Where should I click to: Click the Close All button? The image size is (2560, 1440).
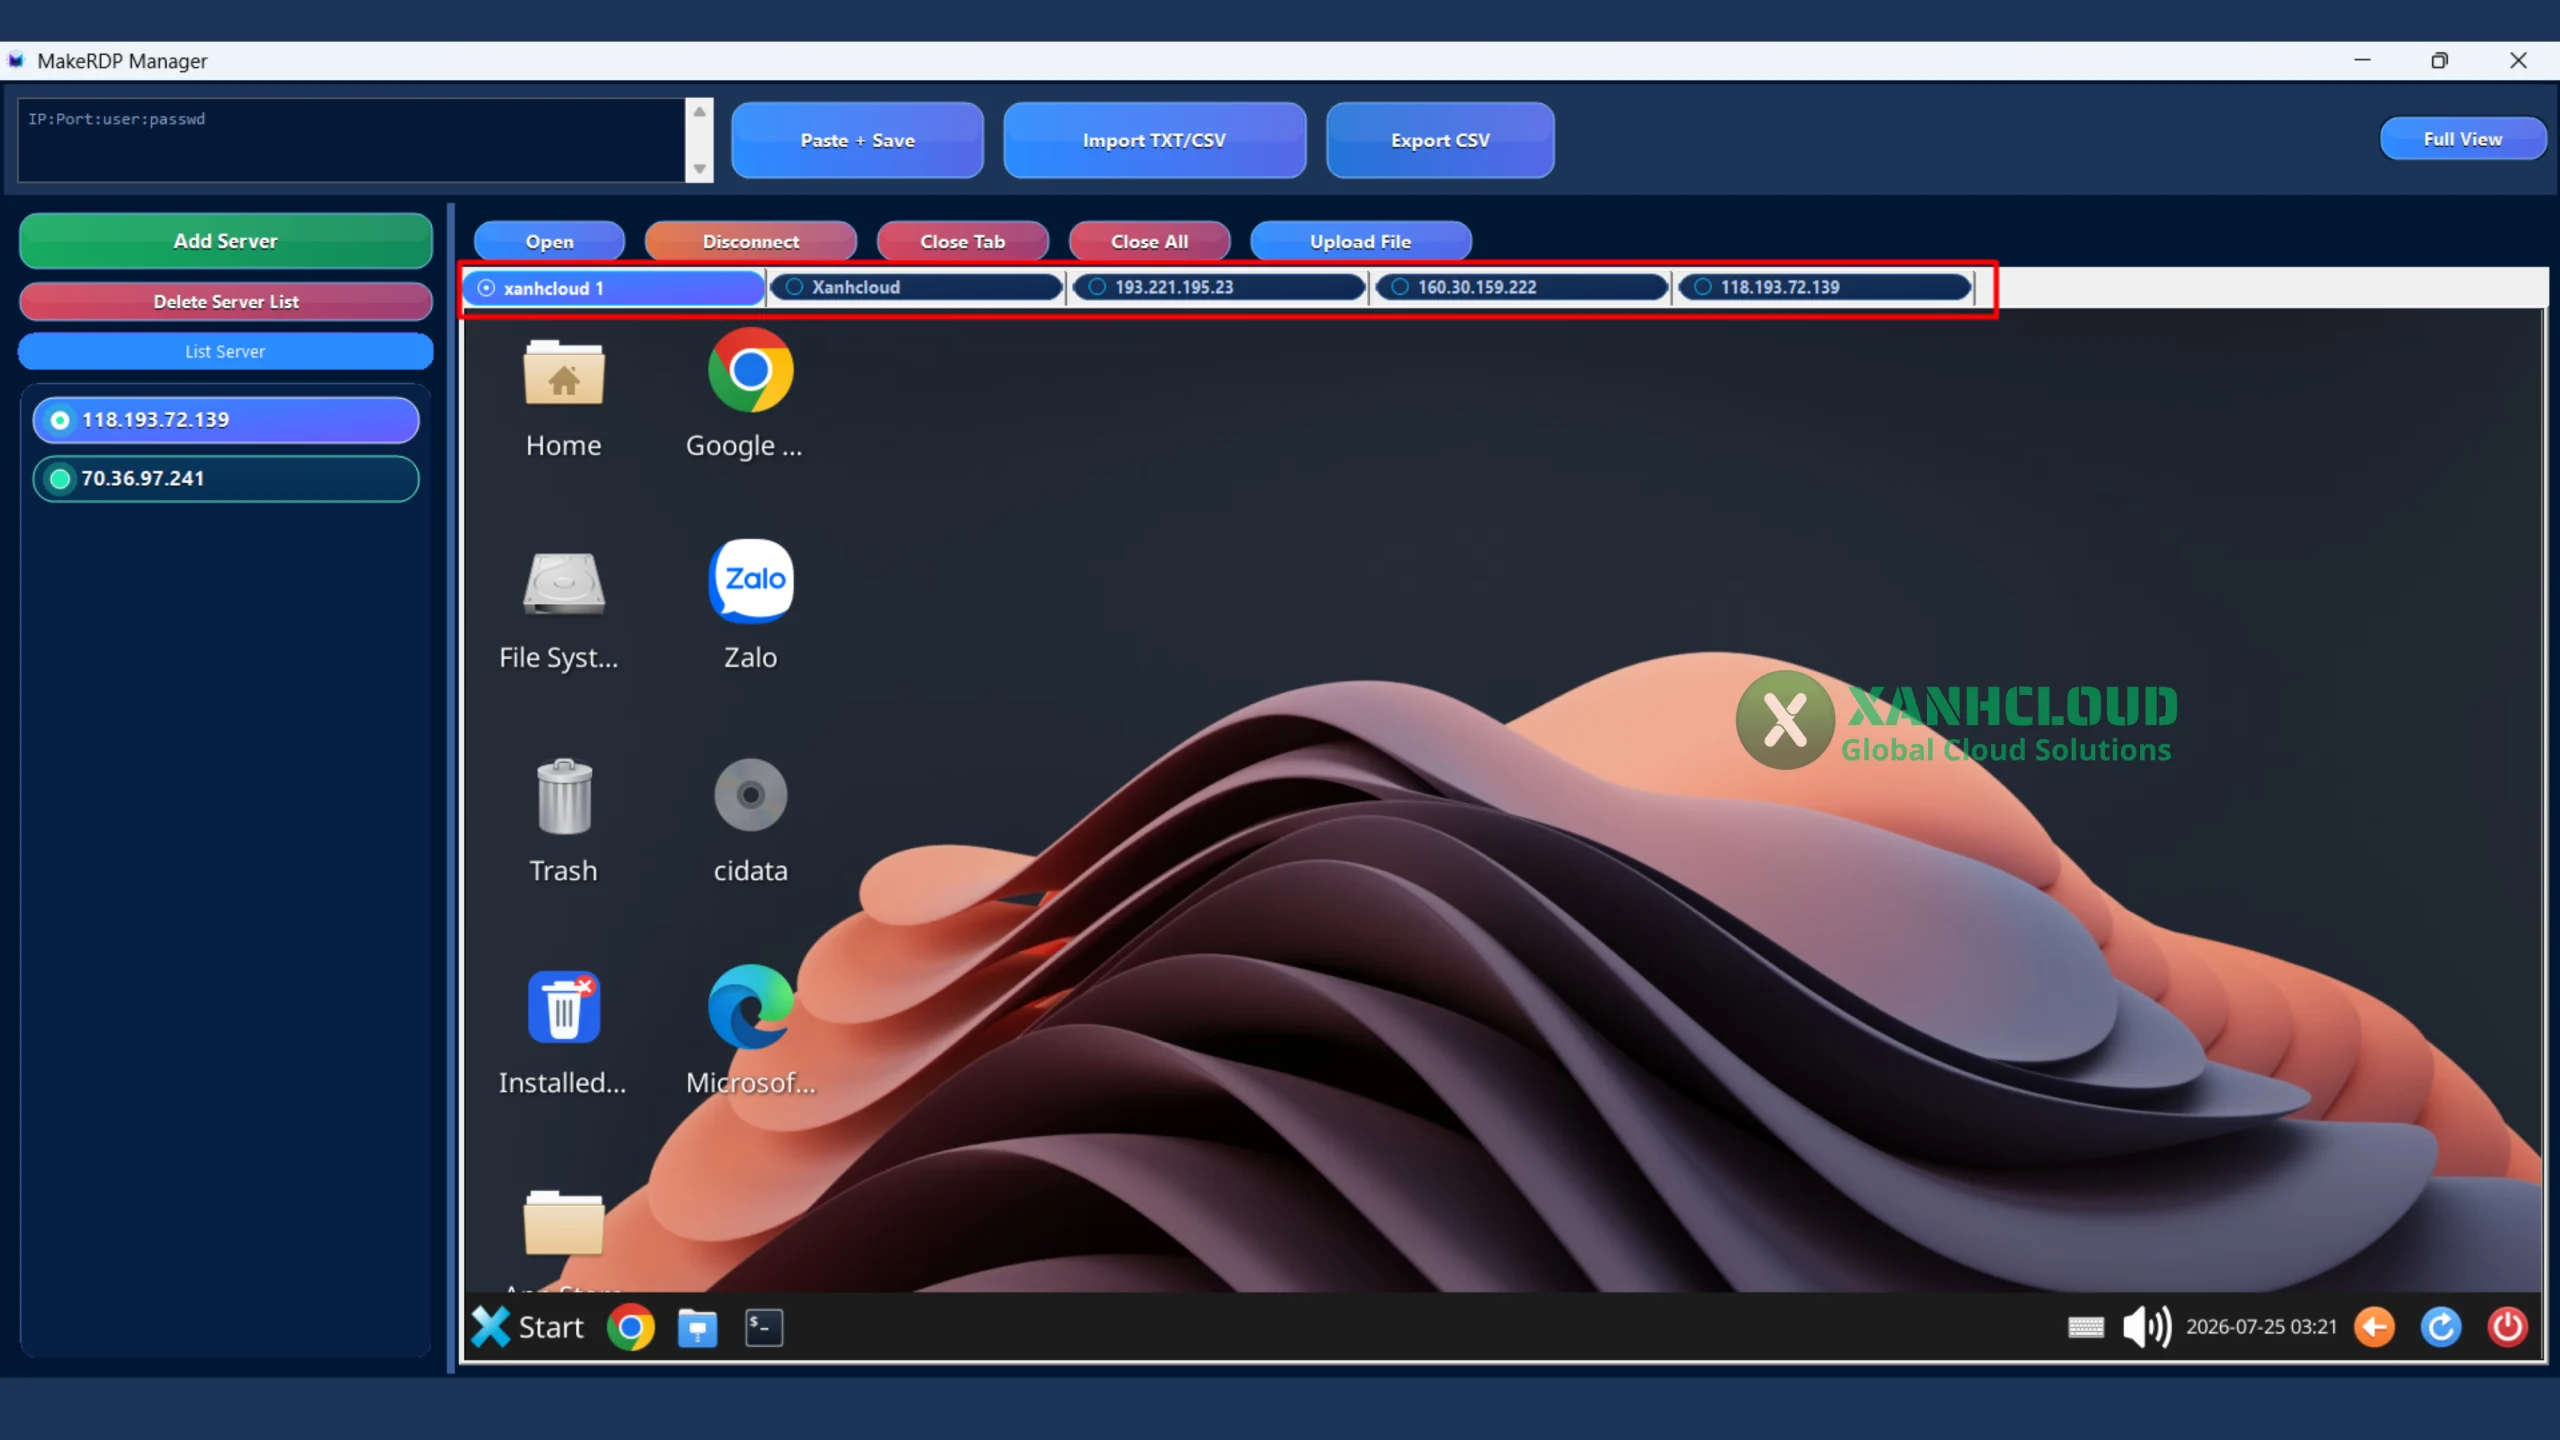(1149, 242)
